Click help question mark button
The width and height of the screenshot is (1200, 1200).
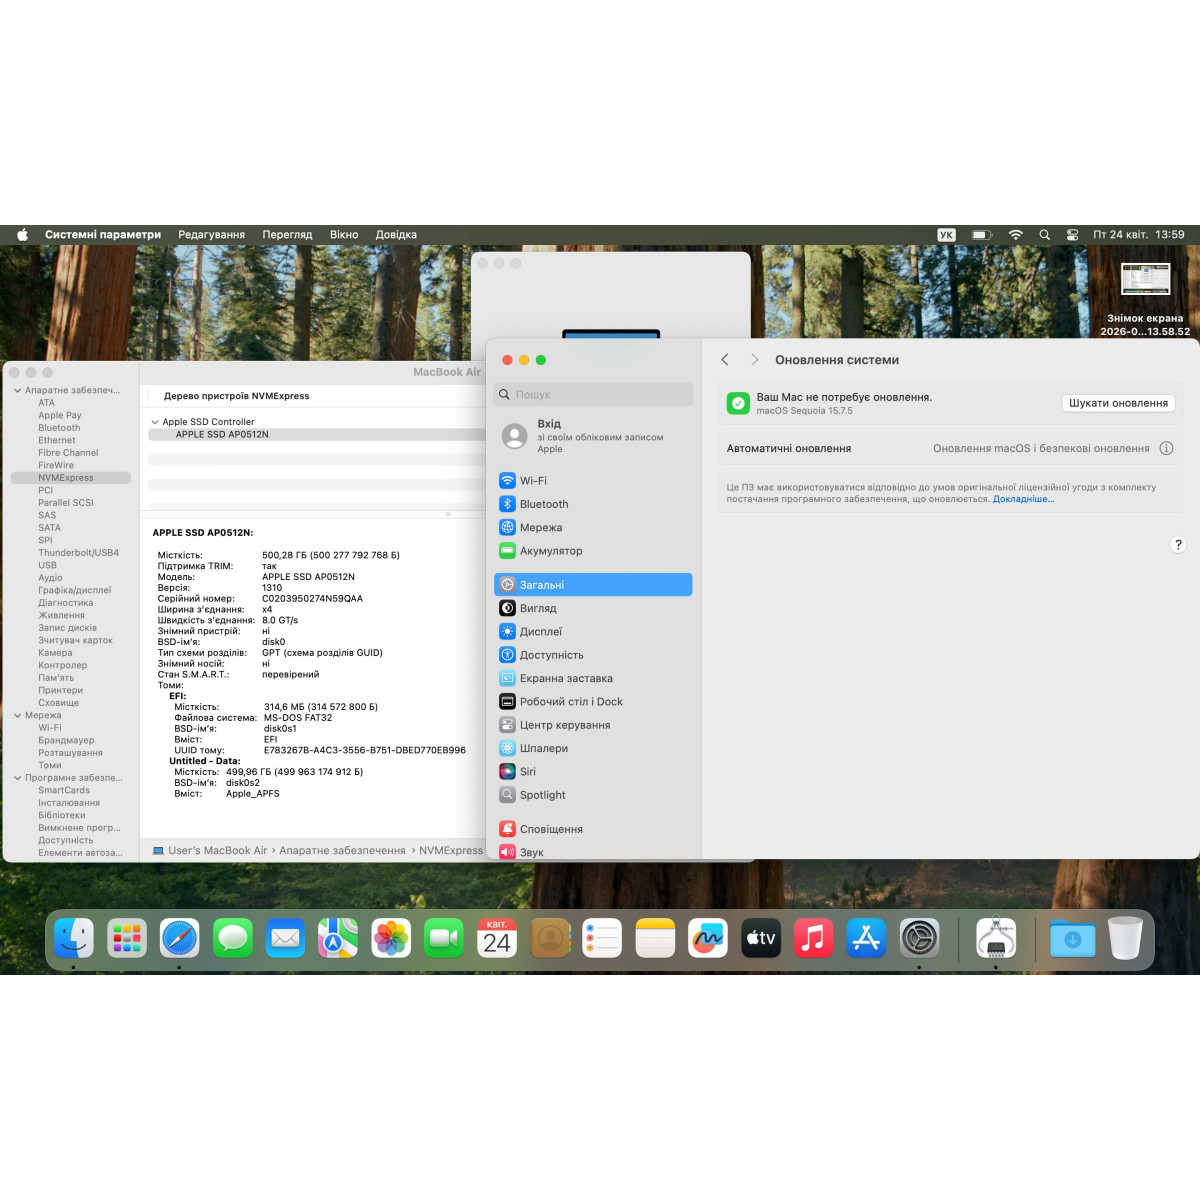coord(1178,545)
